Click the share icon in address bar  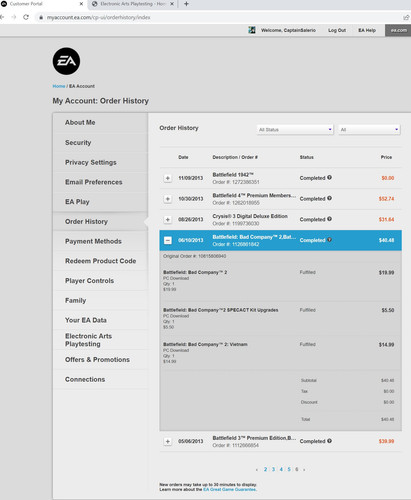[x=406, y=17]
